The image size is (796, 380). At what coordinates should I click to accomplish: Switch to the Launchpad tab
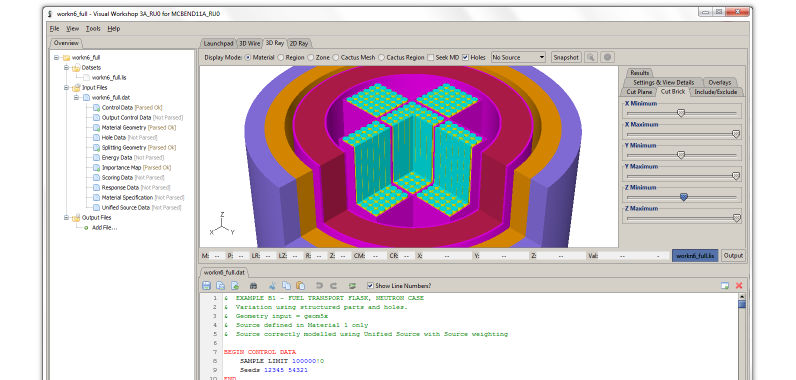[x=218, y=44]
